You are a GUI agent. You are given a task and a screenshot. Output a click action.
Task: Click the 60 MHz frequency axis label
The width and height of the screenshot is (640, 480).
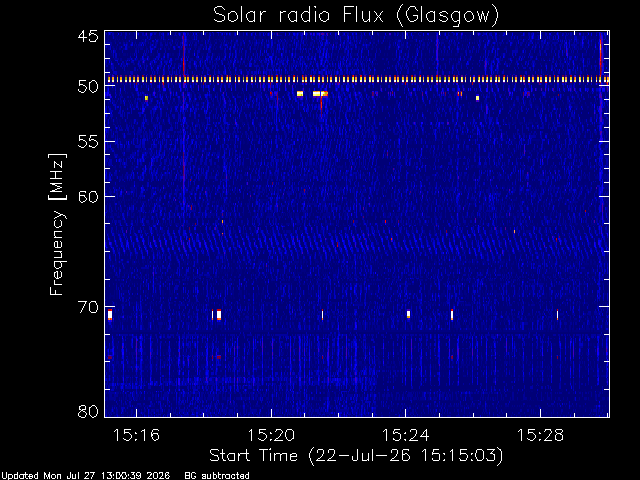click(88, 196)
